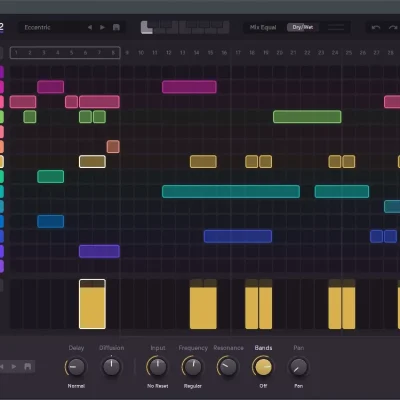Toggle the Dry/Wet switch

click(x=303, y=27)
